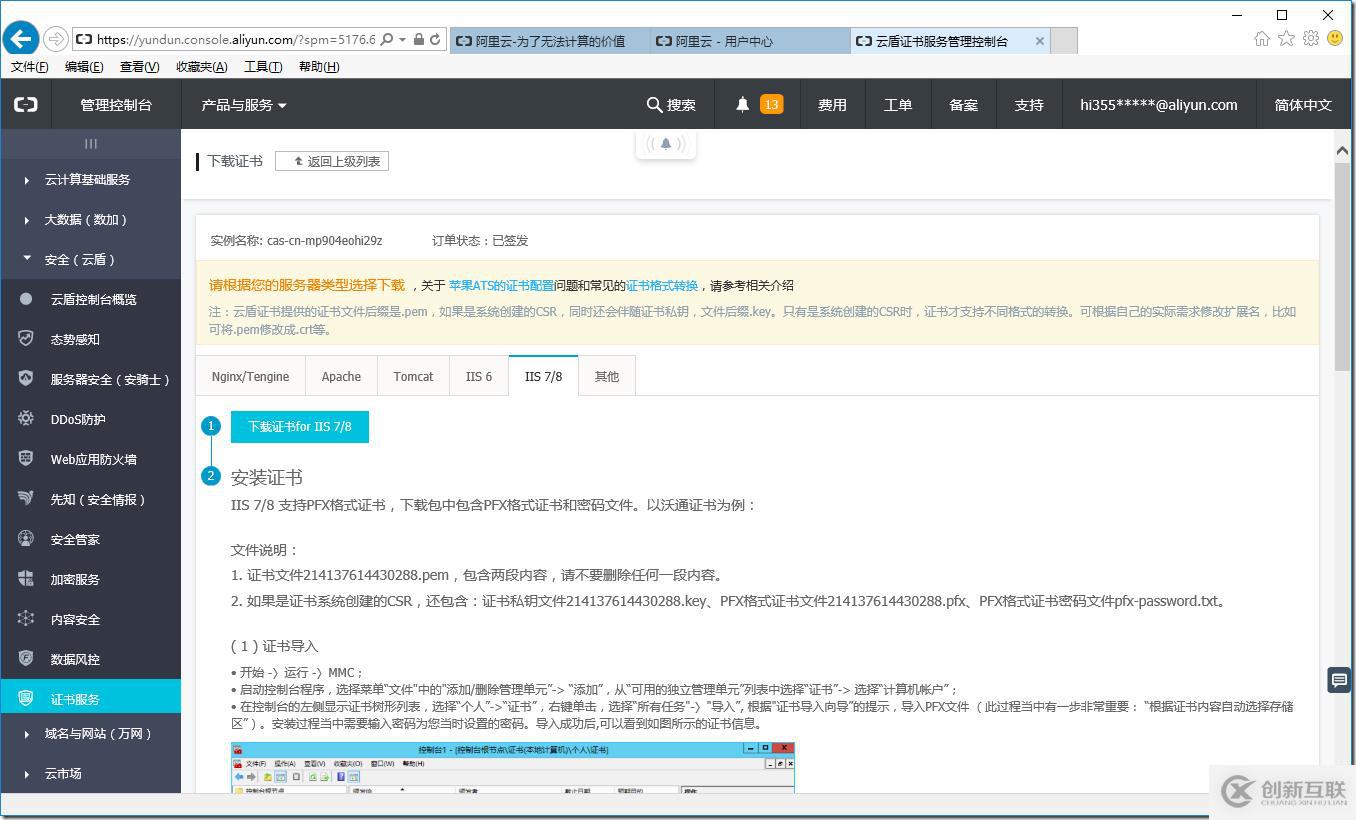
Task: Open 费用 in console header
Action: 832,104
